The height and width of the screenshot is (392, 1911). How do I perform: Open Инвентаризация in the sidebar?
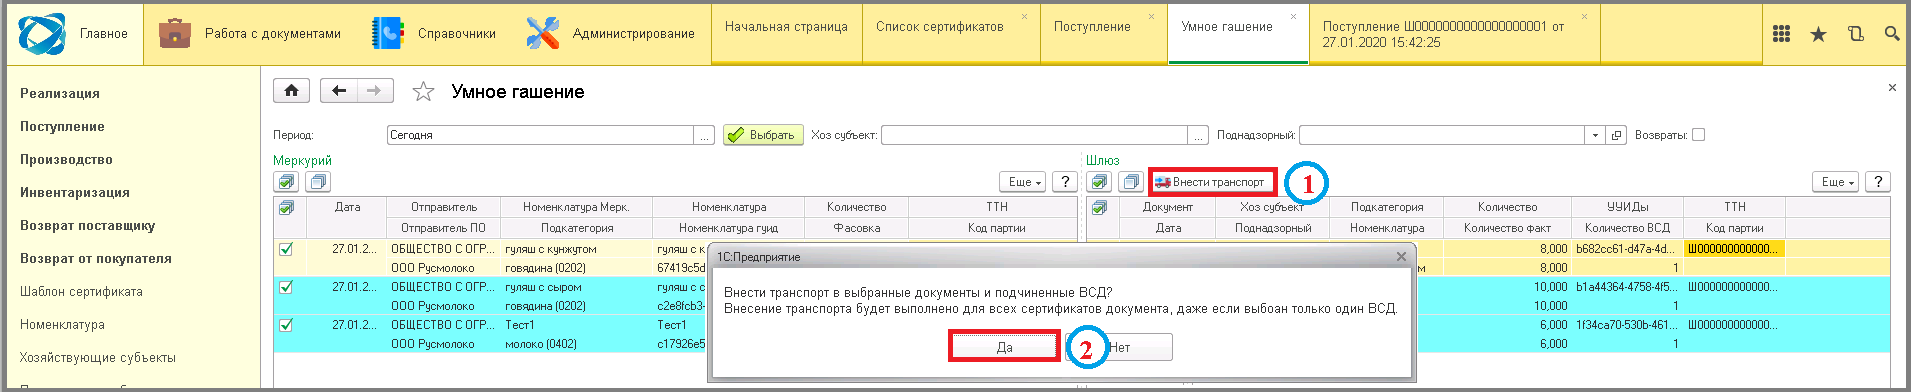tap(75, 192)
